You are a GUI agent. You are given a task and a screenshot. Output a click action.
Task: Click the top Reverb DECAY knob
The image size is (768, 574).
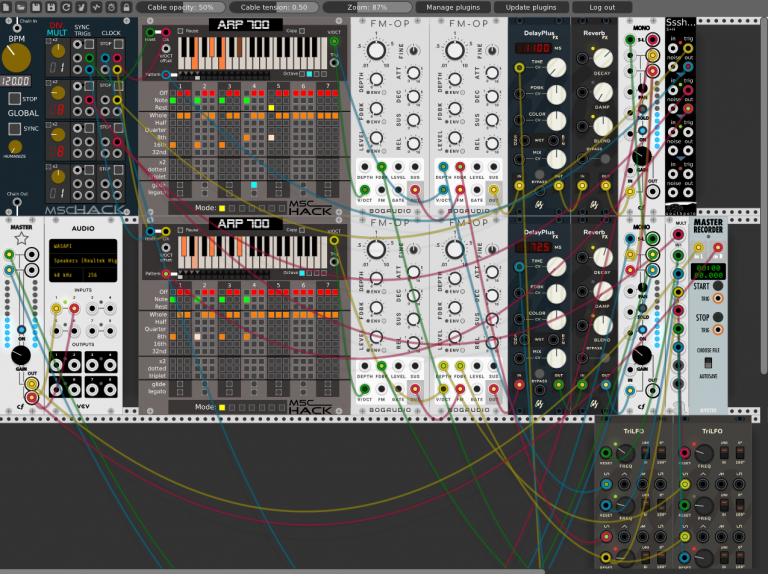click(x=603, y=58)
